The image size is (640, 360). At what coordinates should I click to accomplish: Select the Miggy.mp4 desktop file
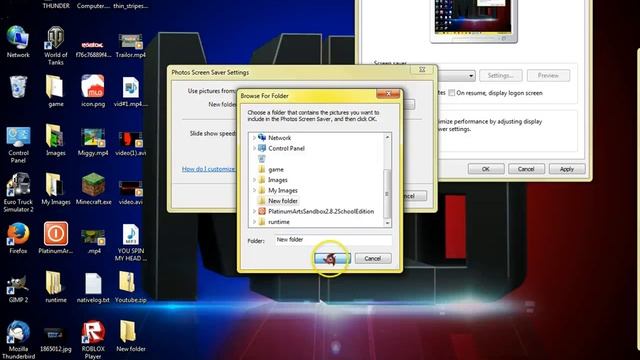[x=93, y=141]
